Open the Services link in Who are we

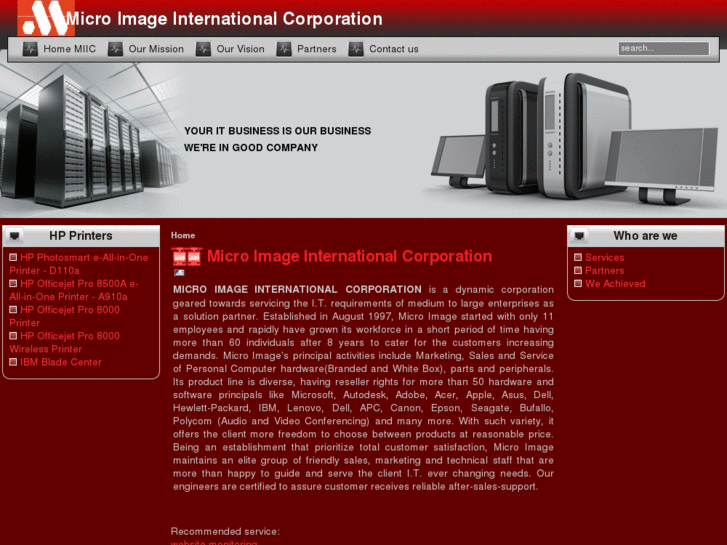coord(605,257)
